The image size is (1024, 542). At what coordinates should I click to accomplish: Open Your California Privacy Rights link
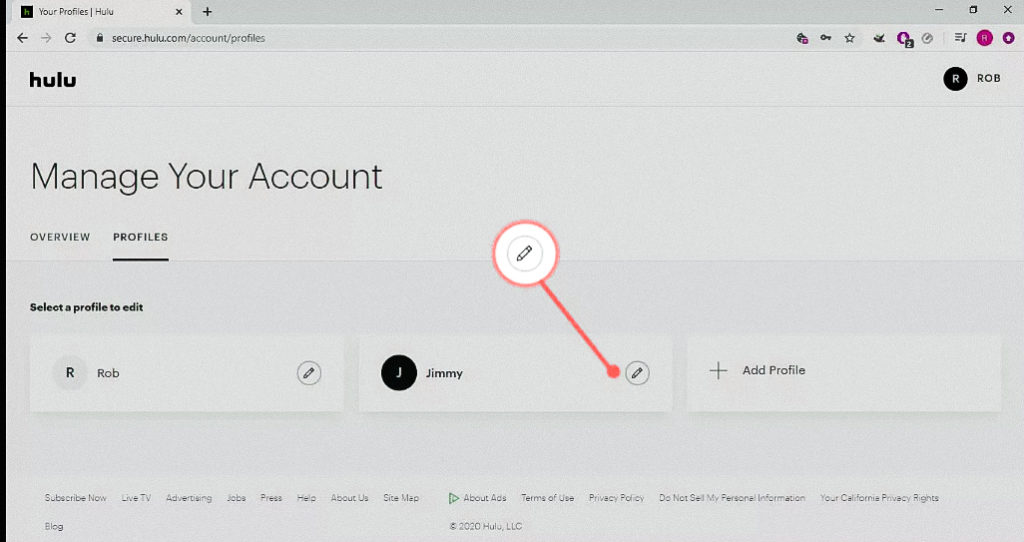879,498
